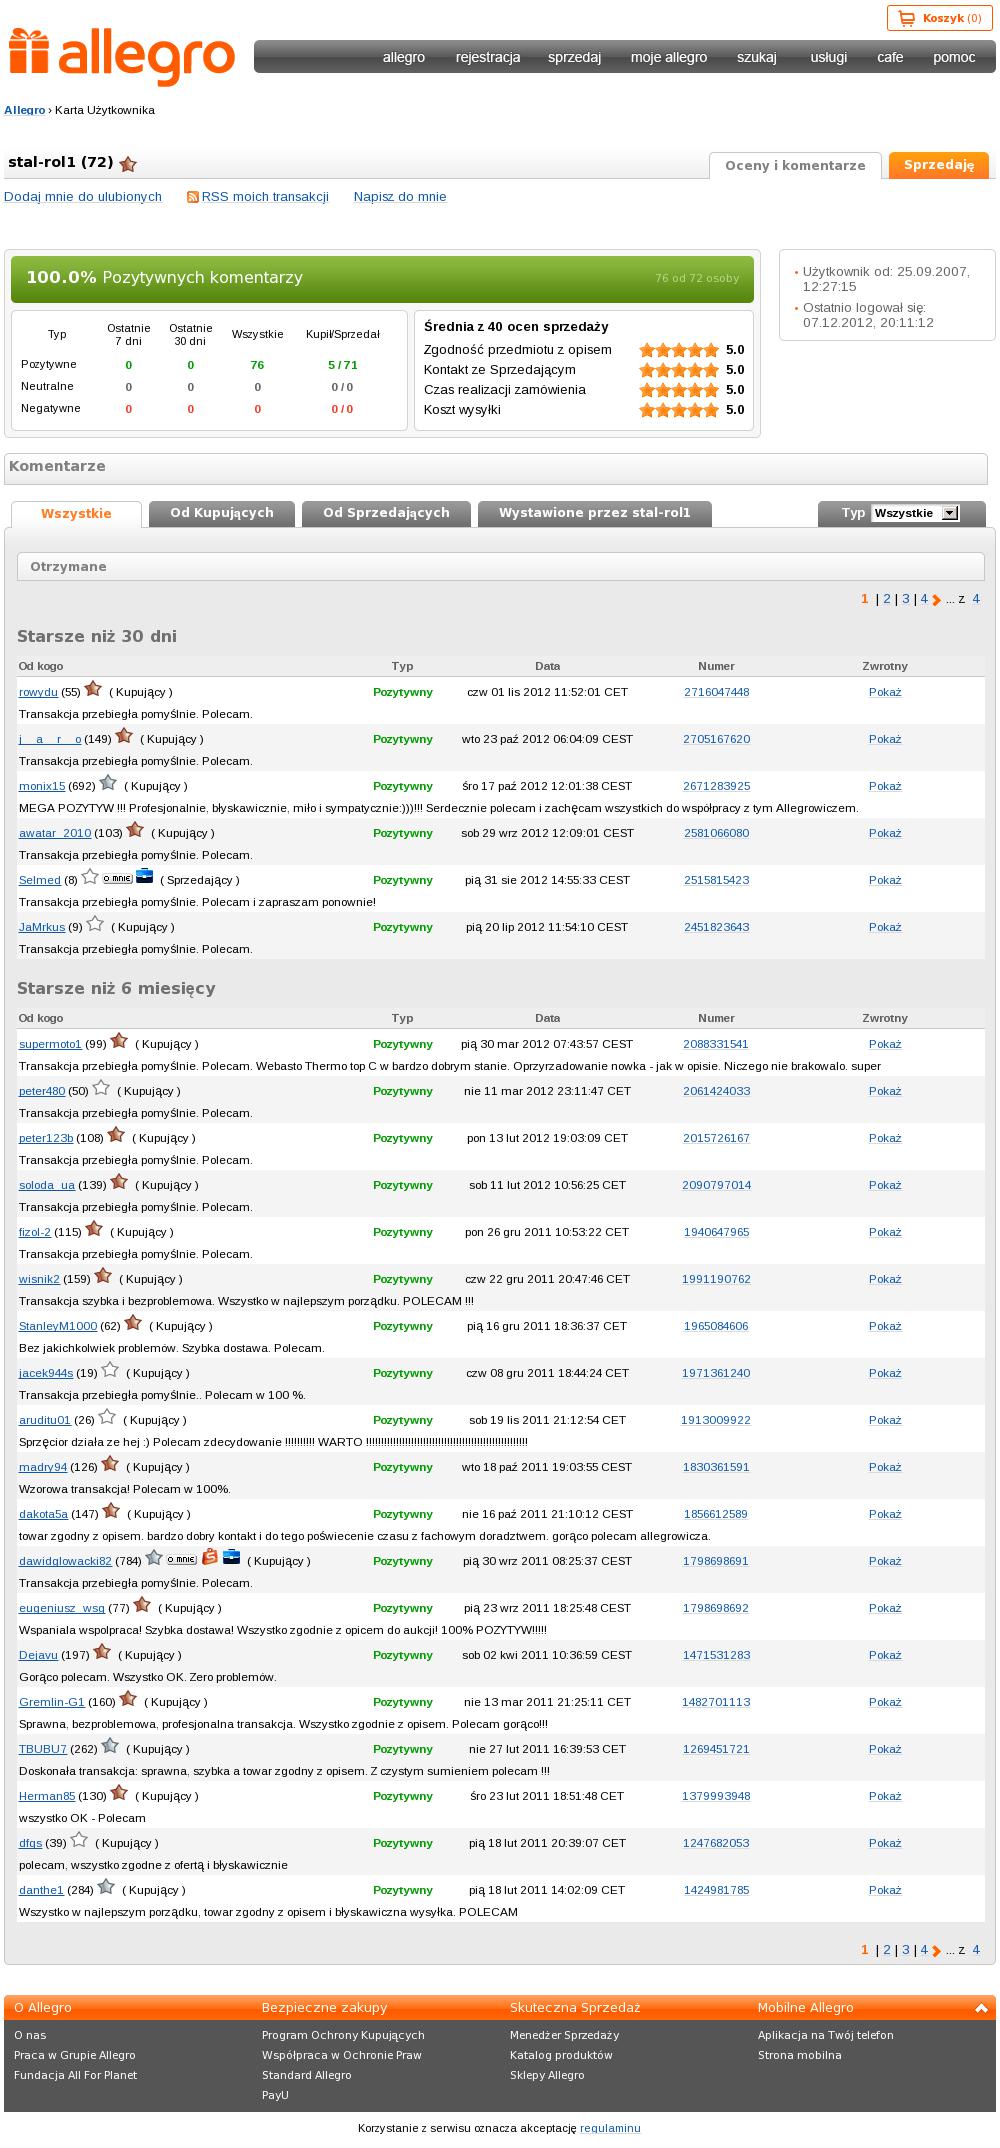Switch to the "Sprzedaję" tab
1000x2148 pixels.
tap(939, 165)
